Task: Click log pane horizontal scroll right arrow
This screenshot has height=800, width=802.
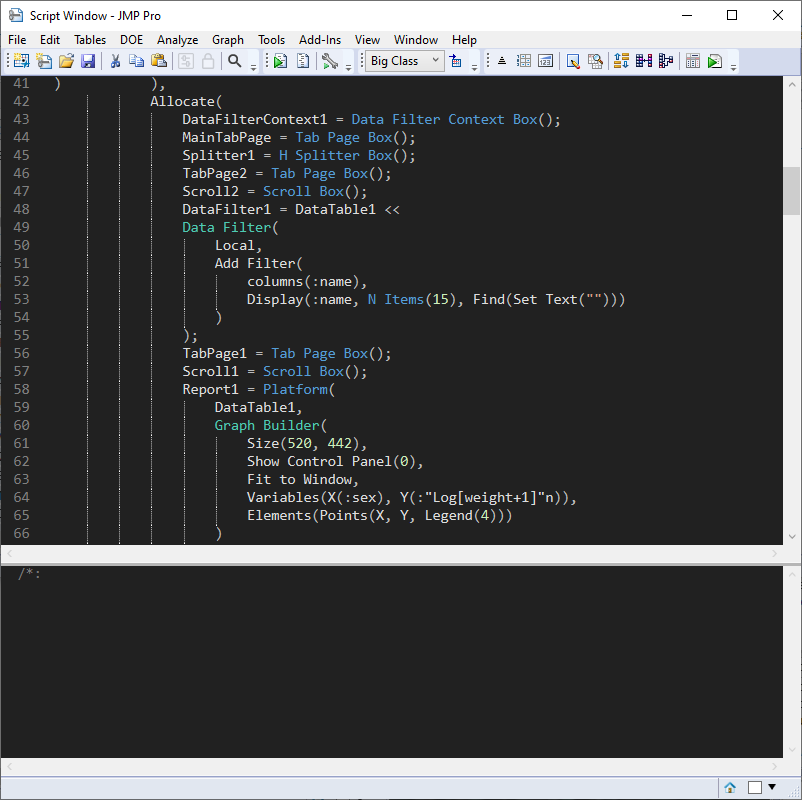Action: tap(774, 766)
